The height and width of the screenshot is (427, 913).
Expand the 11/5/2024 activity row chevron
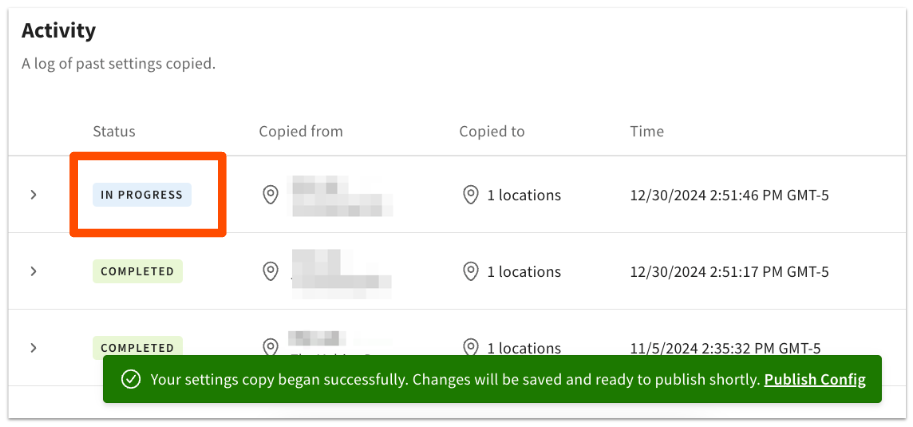click(33, 347)
